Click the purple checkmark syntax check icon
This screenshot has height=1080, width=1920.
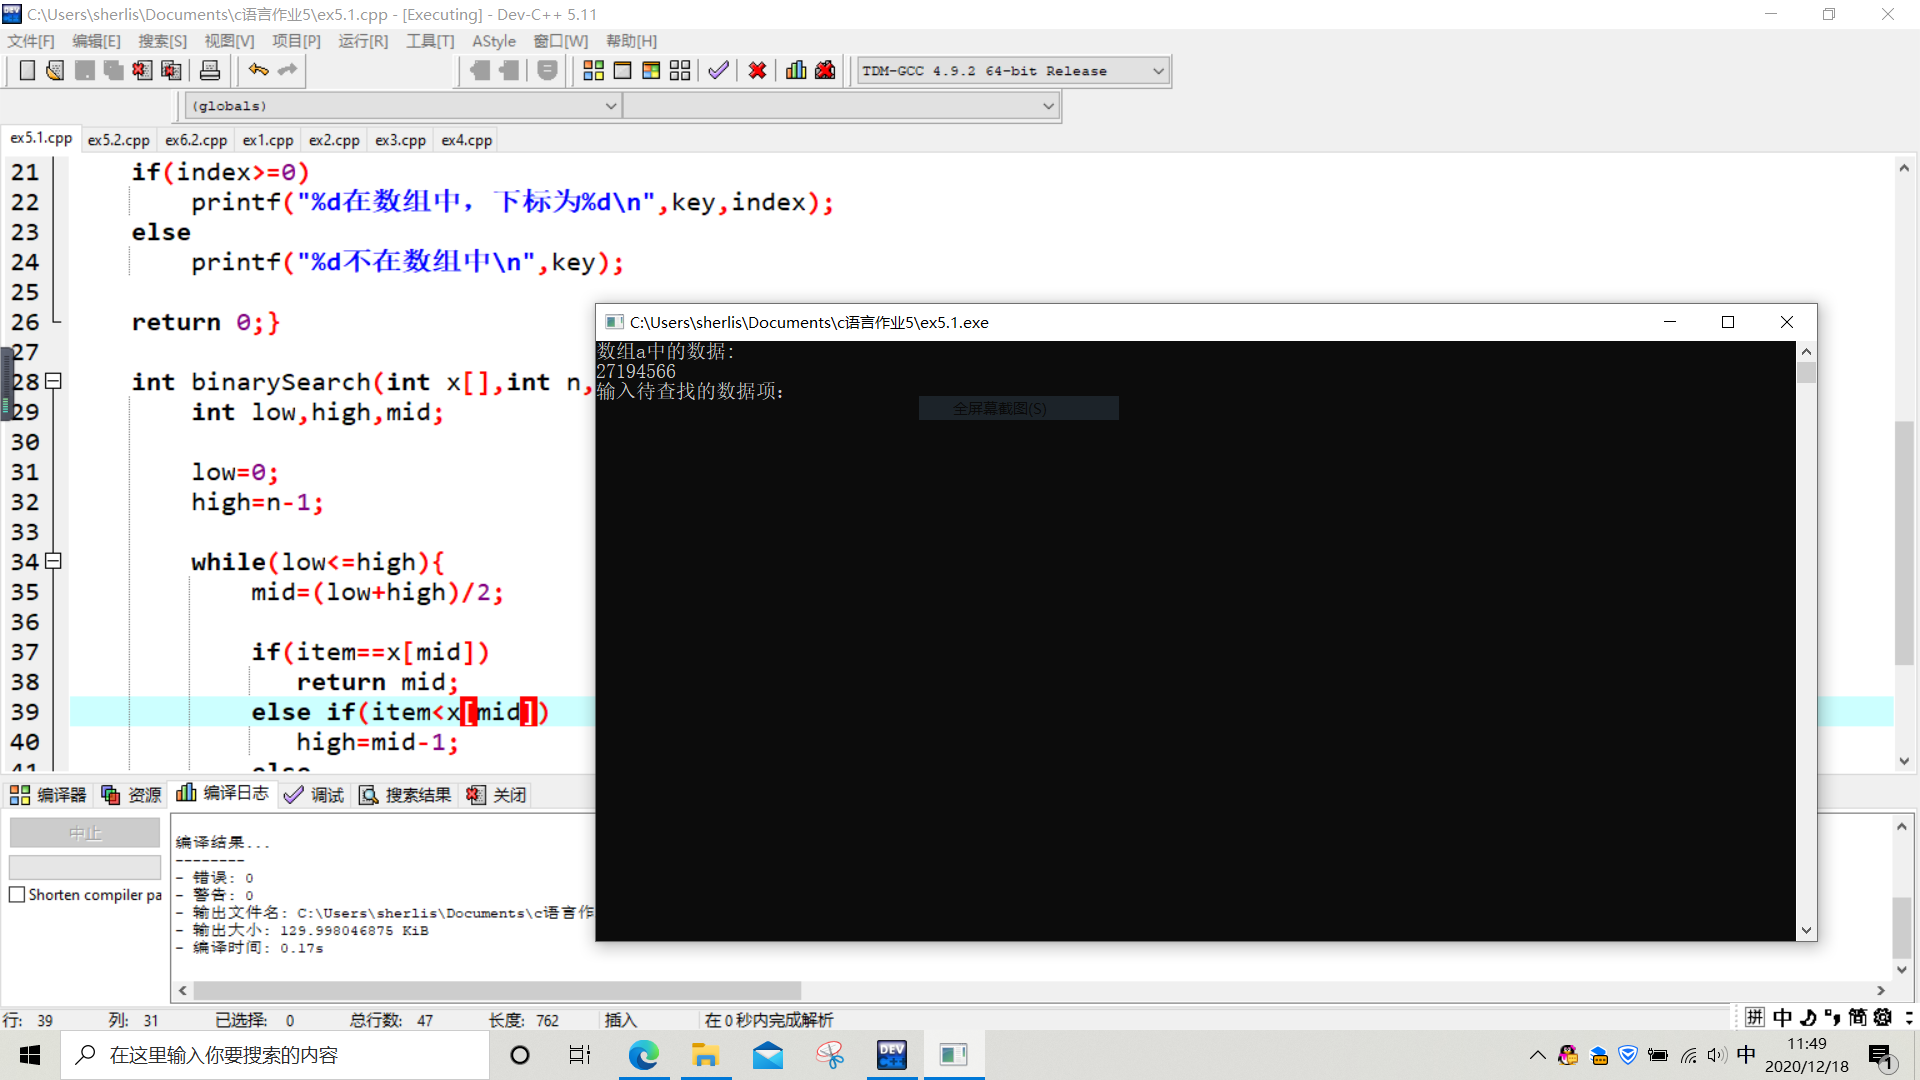tap(718, 71)
